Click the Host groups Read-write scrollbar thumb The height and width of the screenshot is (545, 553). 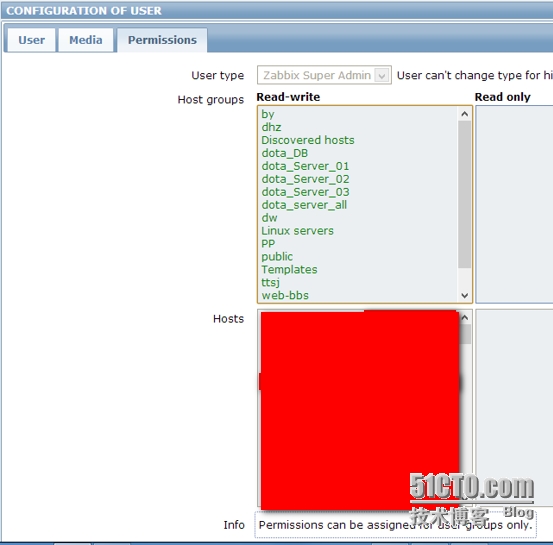464,194
